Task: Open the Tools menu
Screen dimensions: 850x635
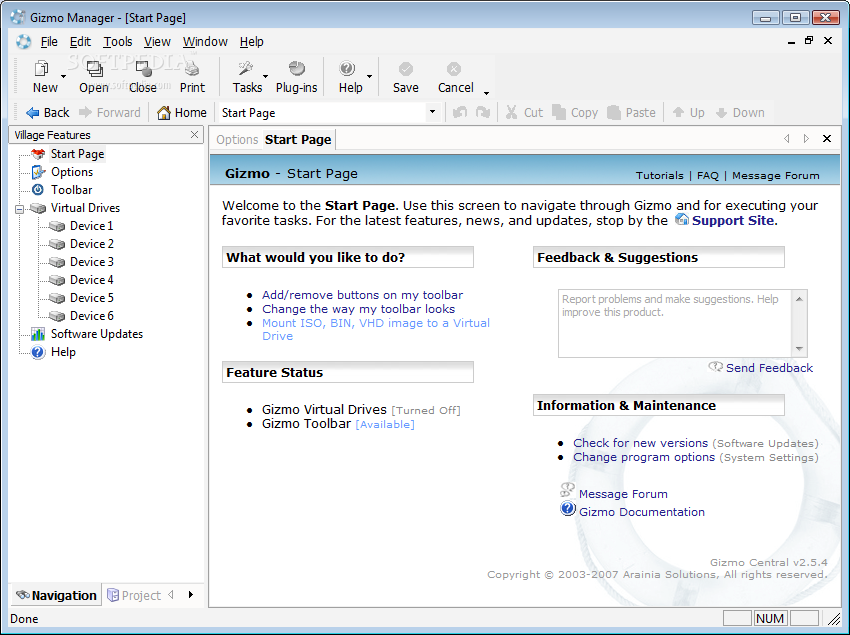Action: tap(117, 42)
